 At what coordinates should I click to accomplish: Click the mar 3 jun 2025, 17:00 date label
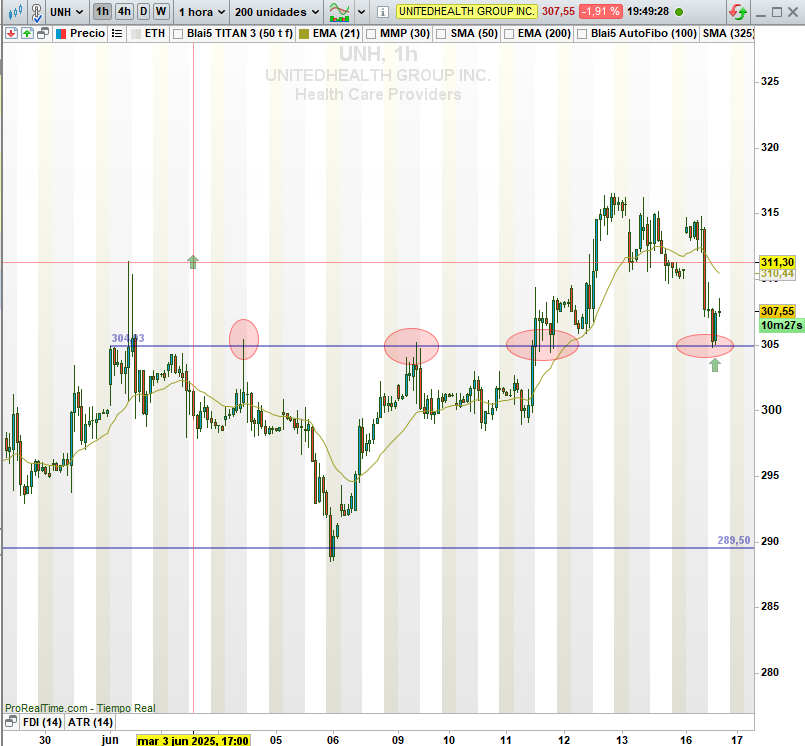tap(193, 740)
